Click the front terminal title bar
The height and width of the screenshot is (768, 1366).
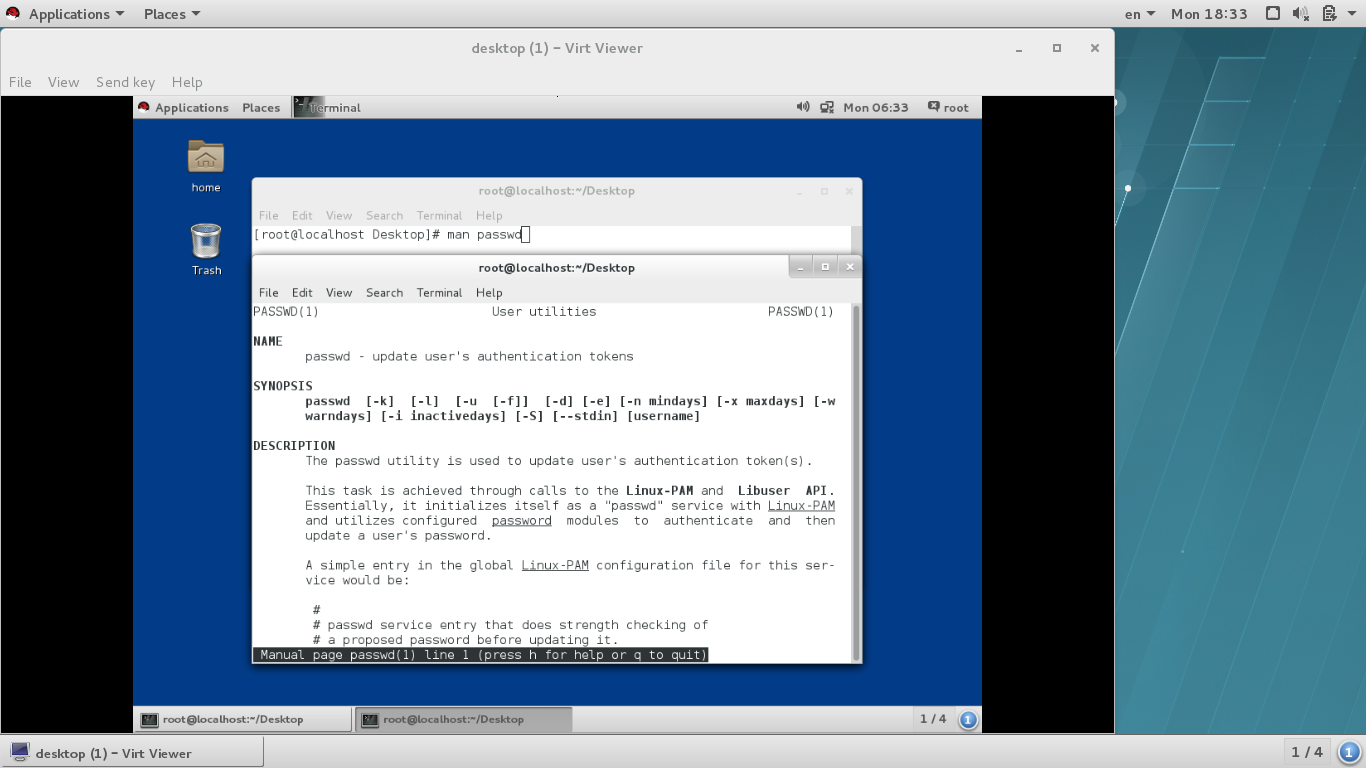coord(556,267)
